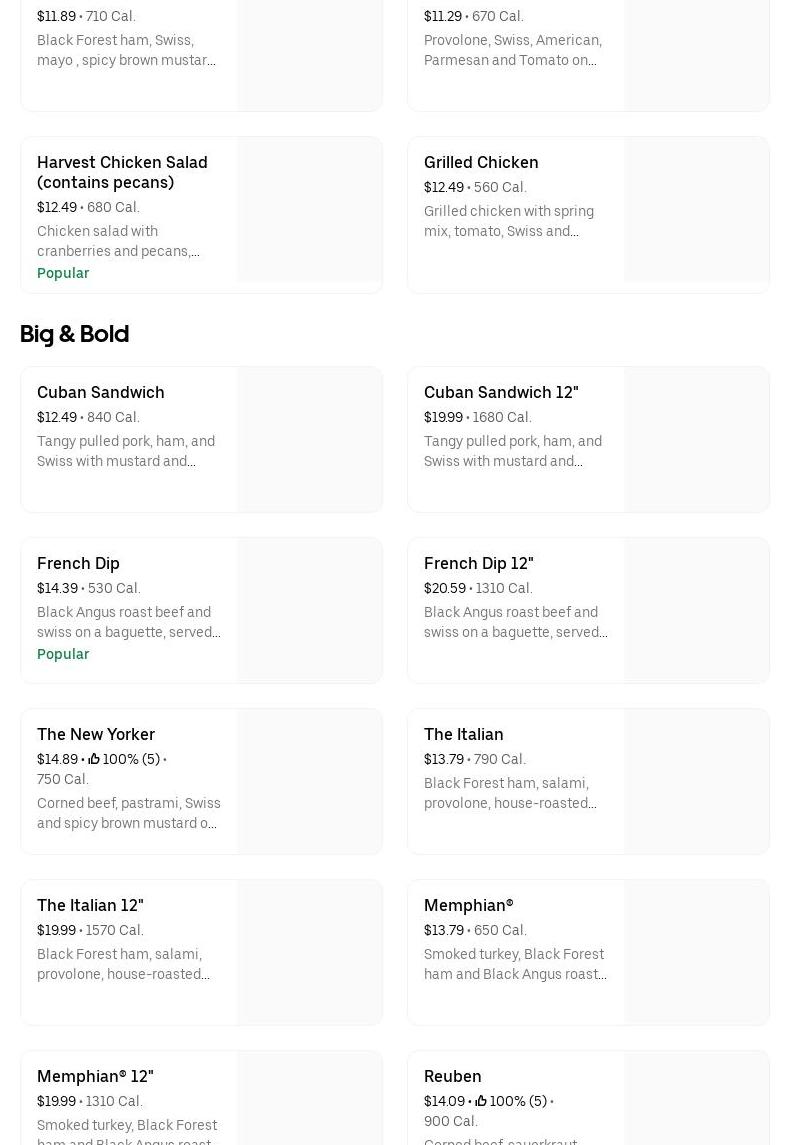Select The Italian 12" item title

click(90, 905)
